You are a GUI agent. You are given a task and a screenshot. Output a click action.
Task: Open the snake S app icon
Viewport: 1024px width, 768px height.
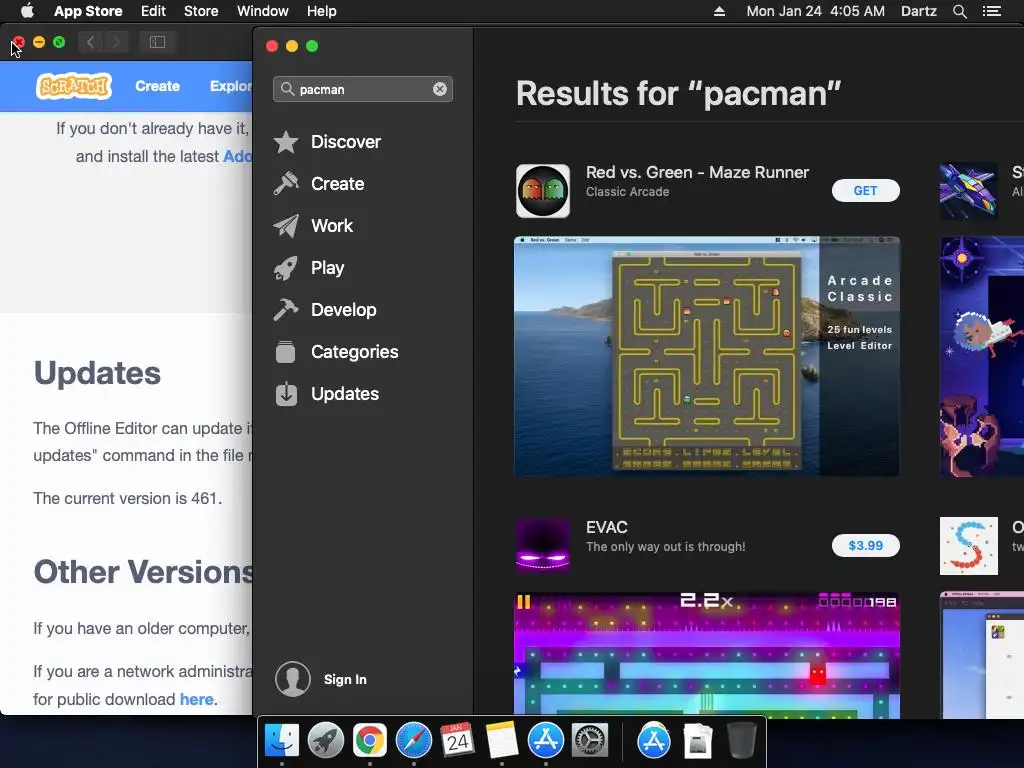(x=968, y=546)
